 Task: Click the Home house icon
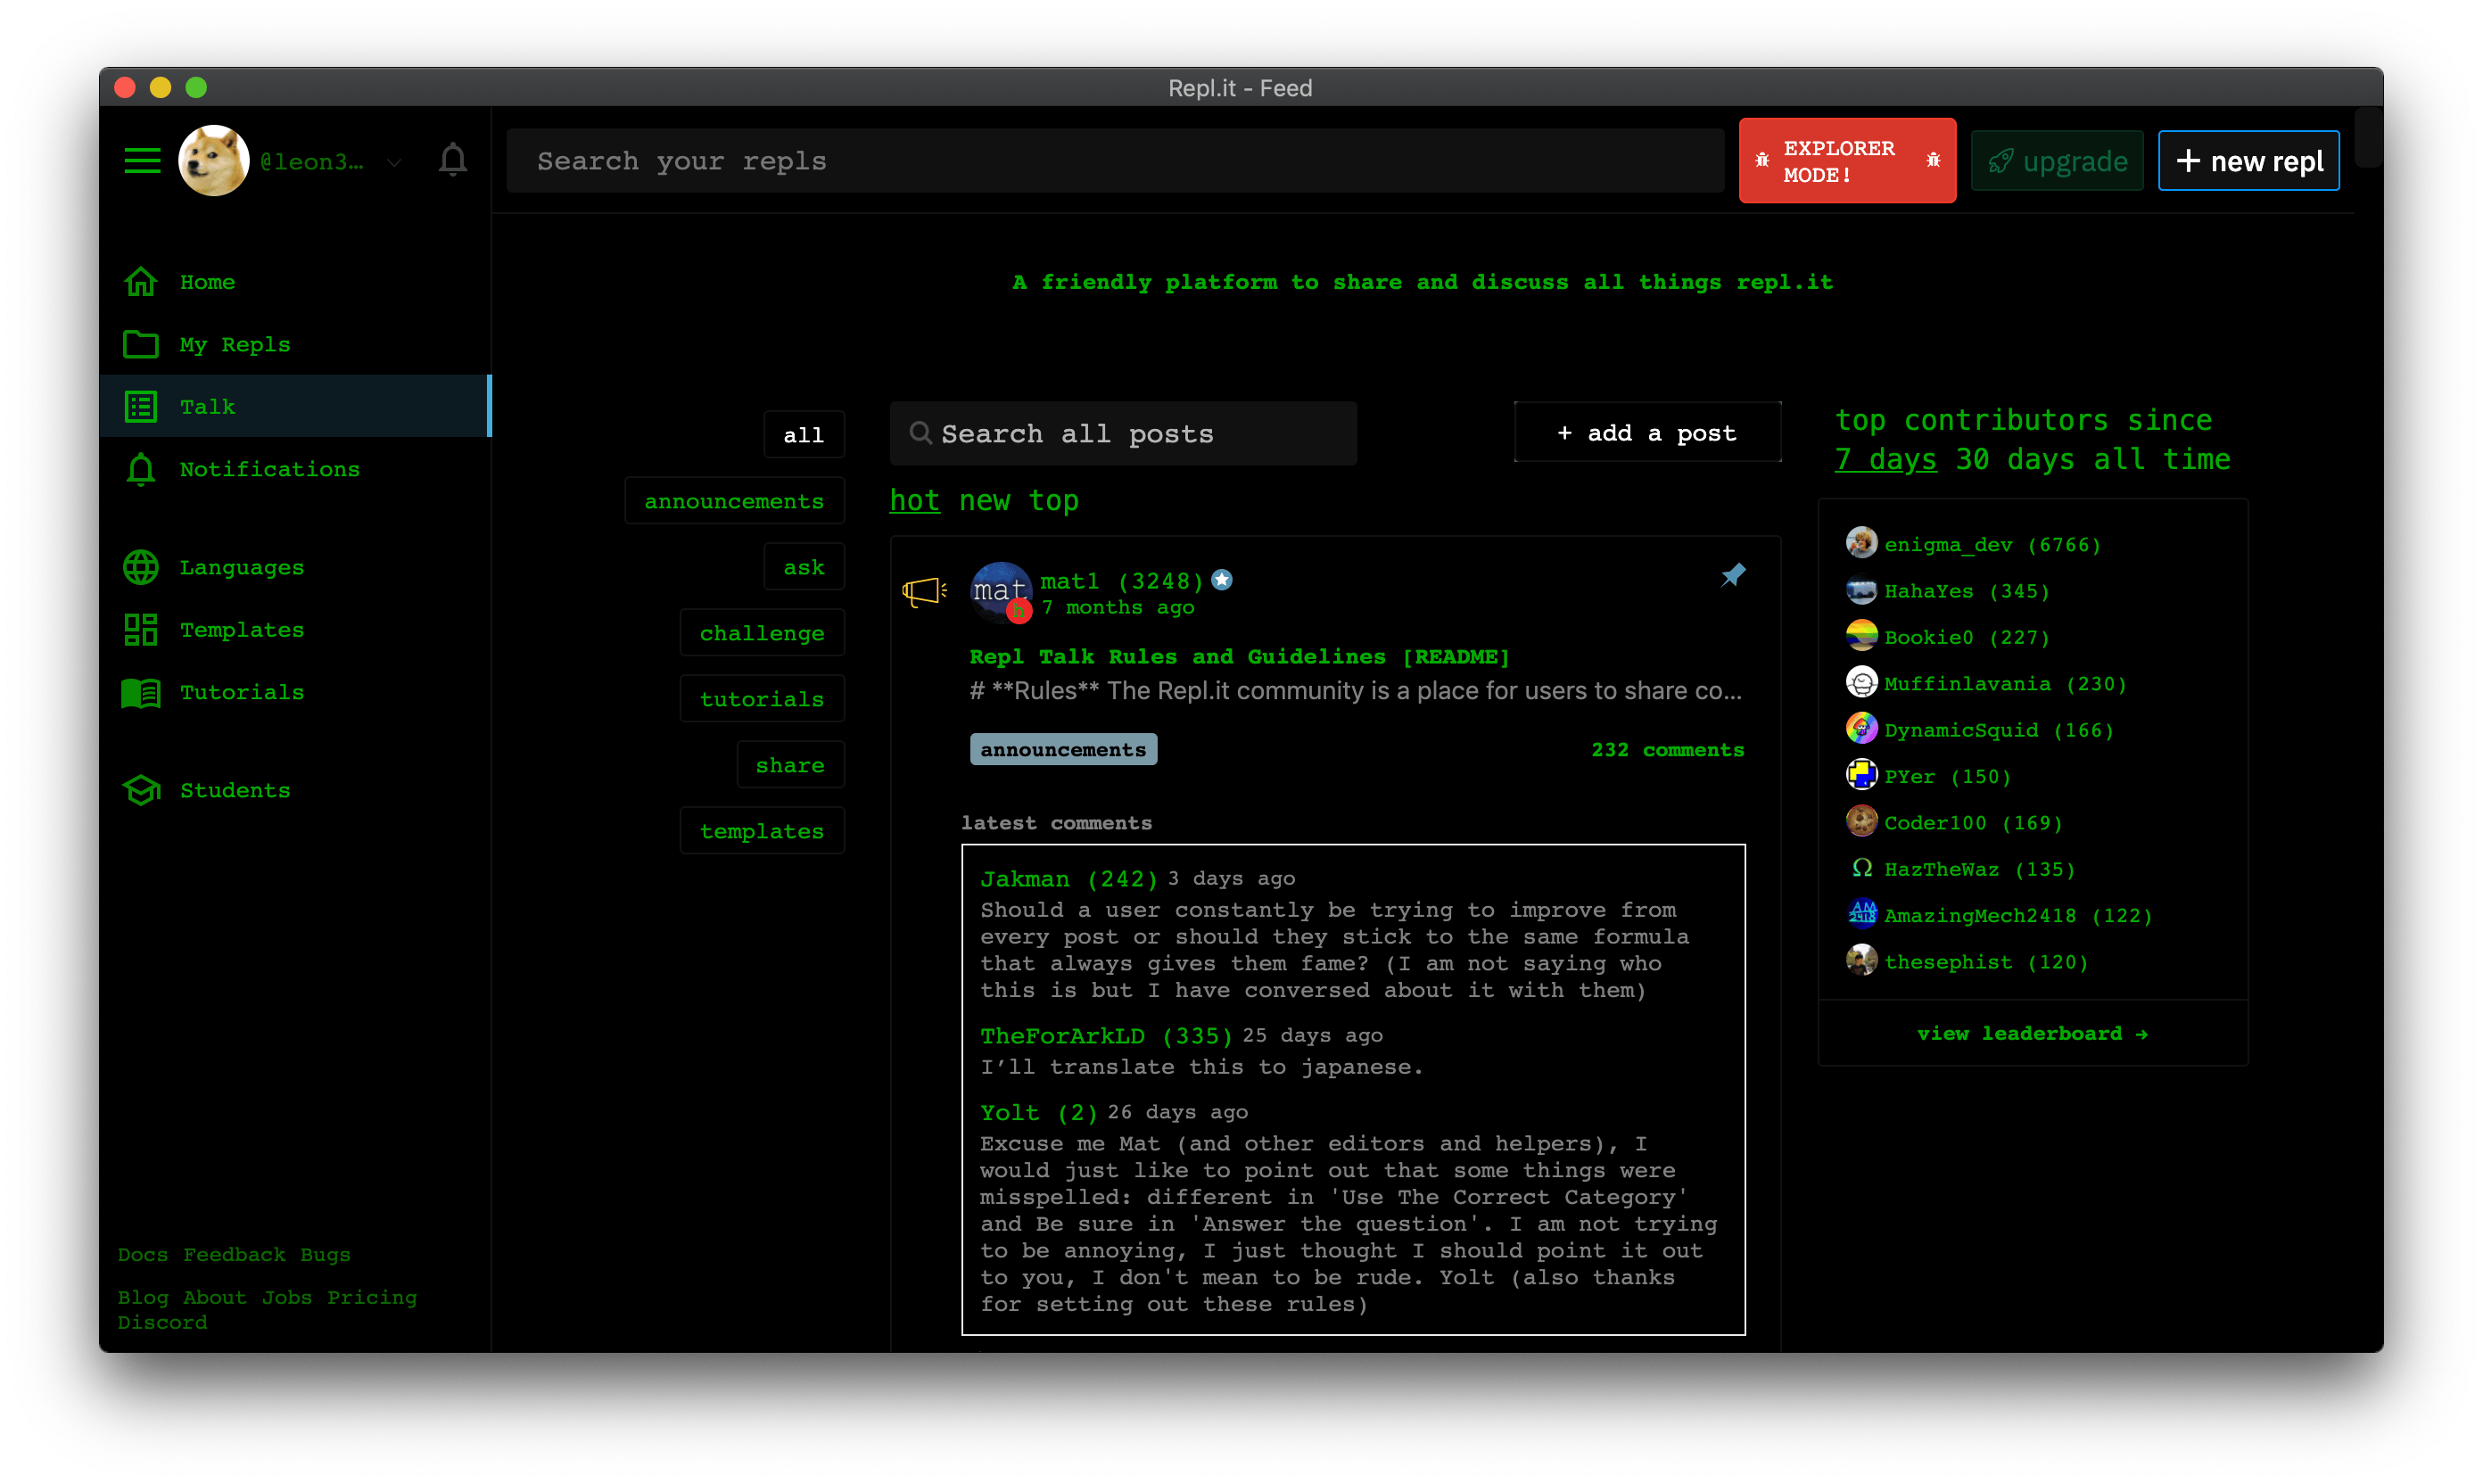click(x=141, y=282)
